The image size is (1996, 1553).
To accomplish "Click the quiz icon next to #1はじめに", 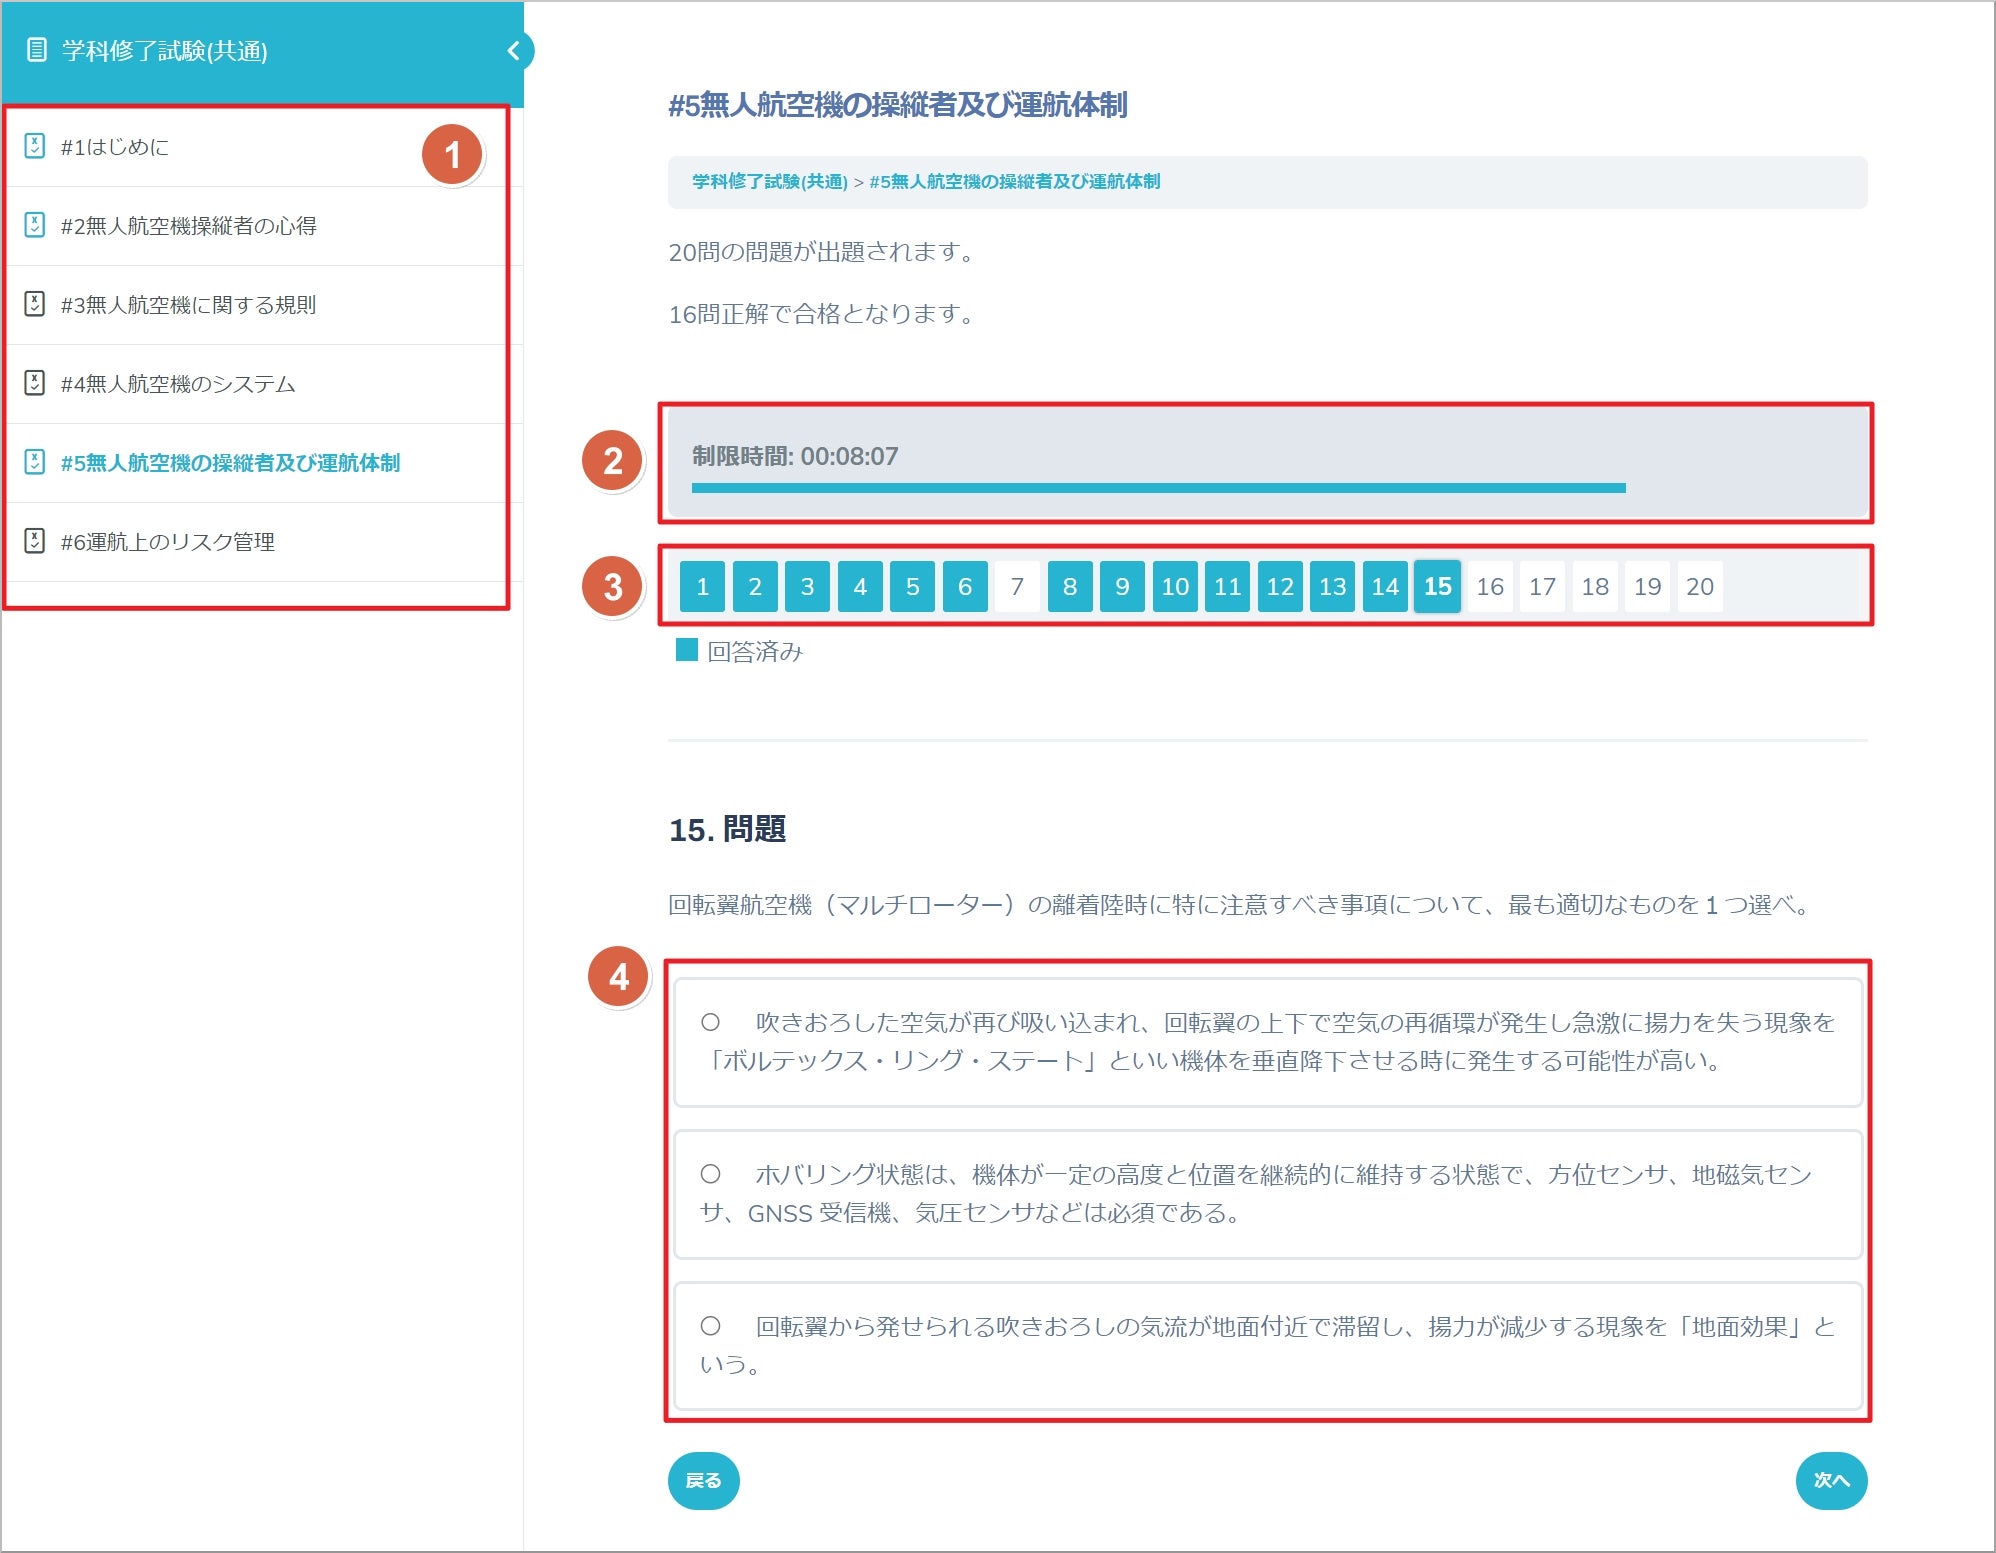I will [35, 146].
